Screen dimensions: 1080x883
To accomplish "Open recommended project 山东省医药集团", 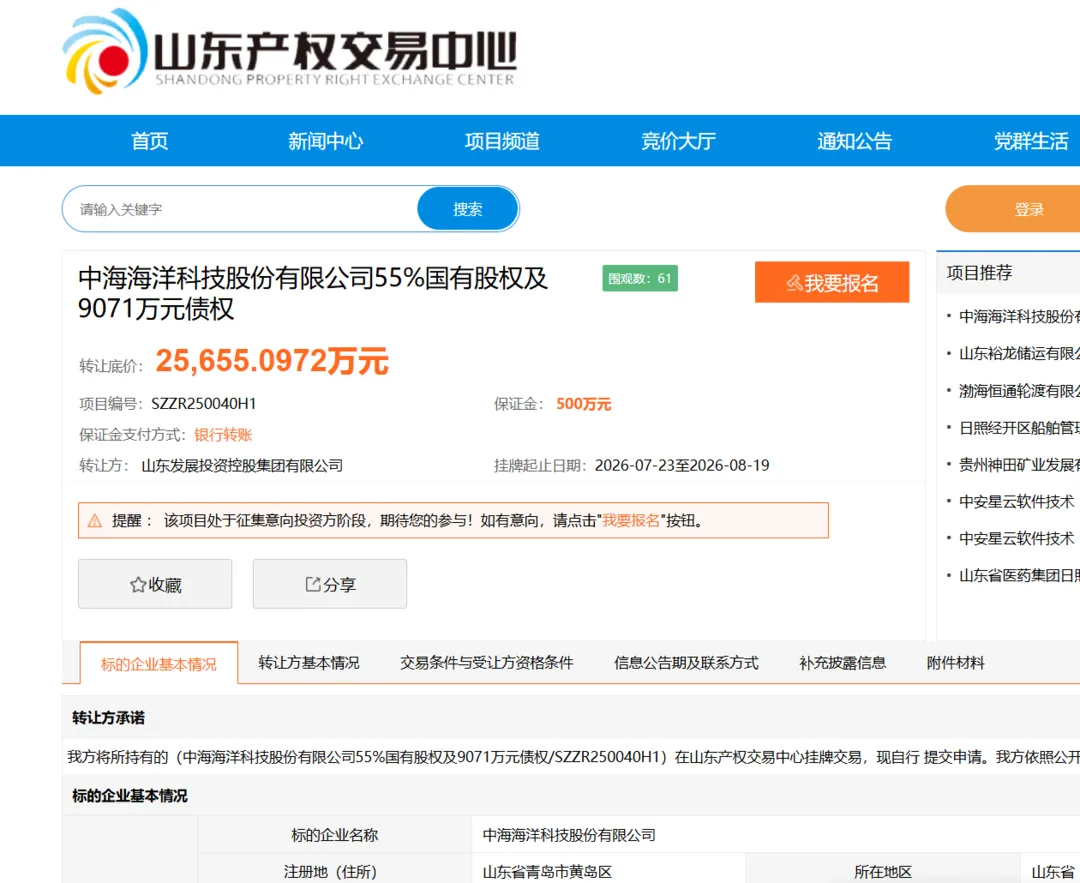I will tap(1019, 575).
